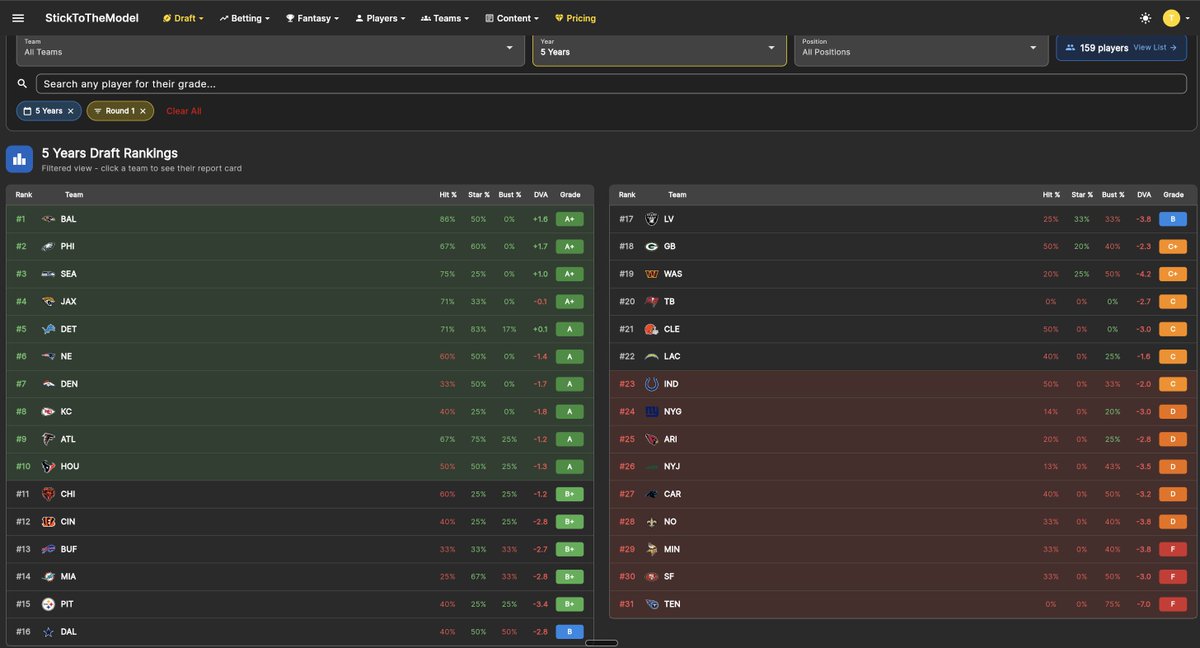This screenshot has height=648, width=1200.
Task: Click the Pittsburgh Steelers team logo
Action: tap(48, 604)
